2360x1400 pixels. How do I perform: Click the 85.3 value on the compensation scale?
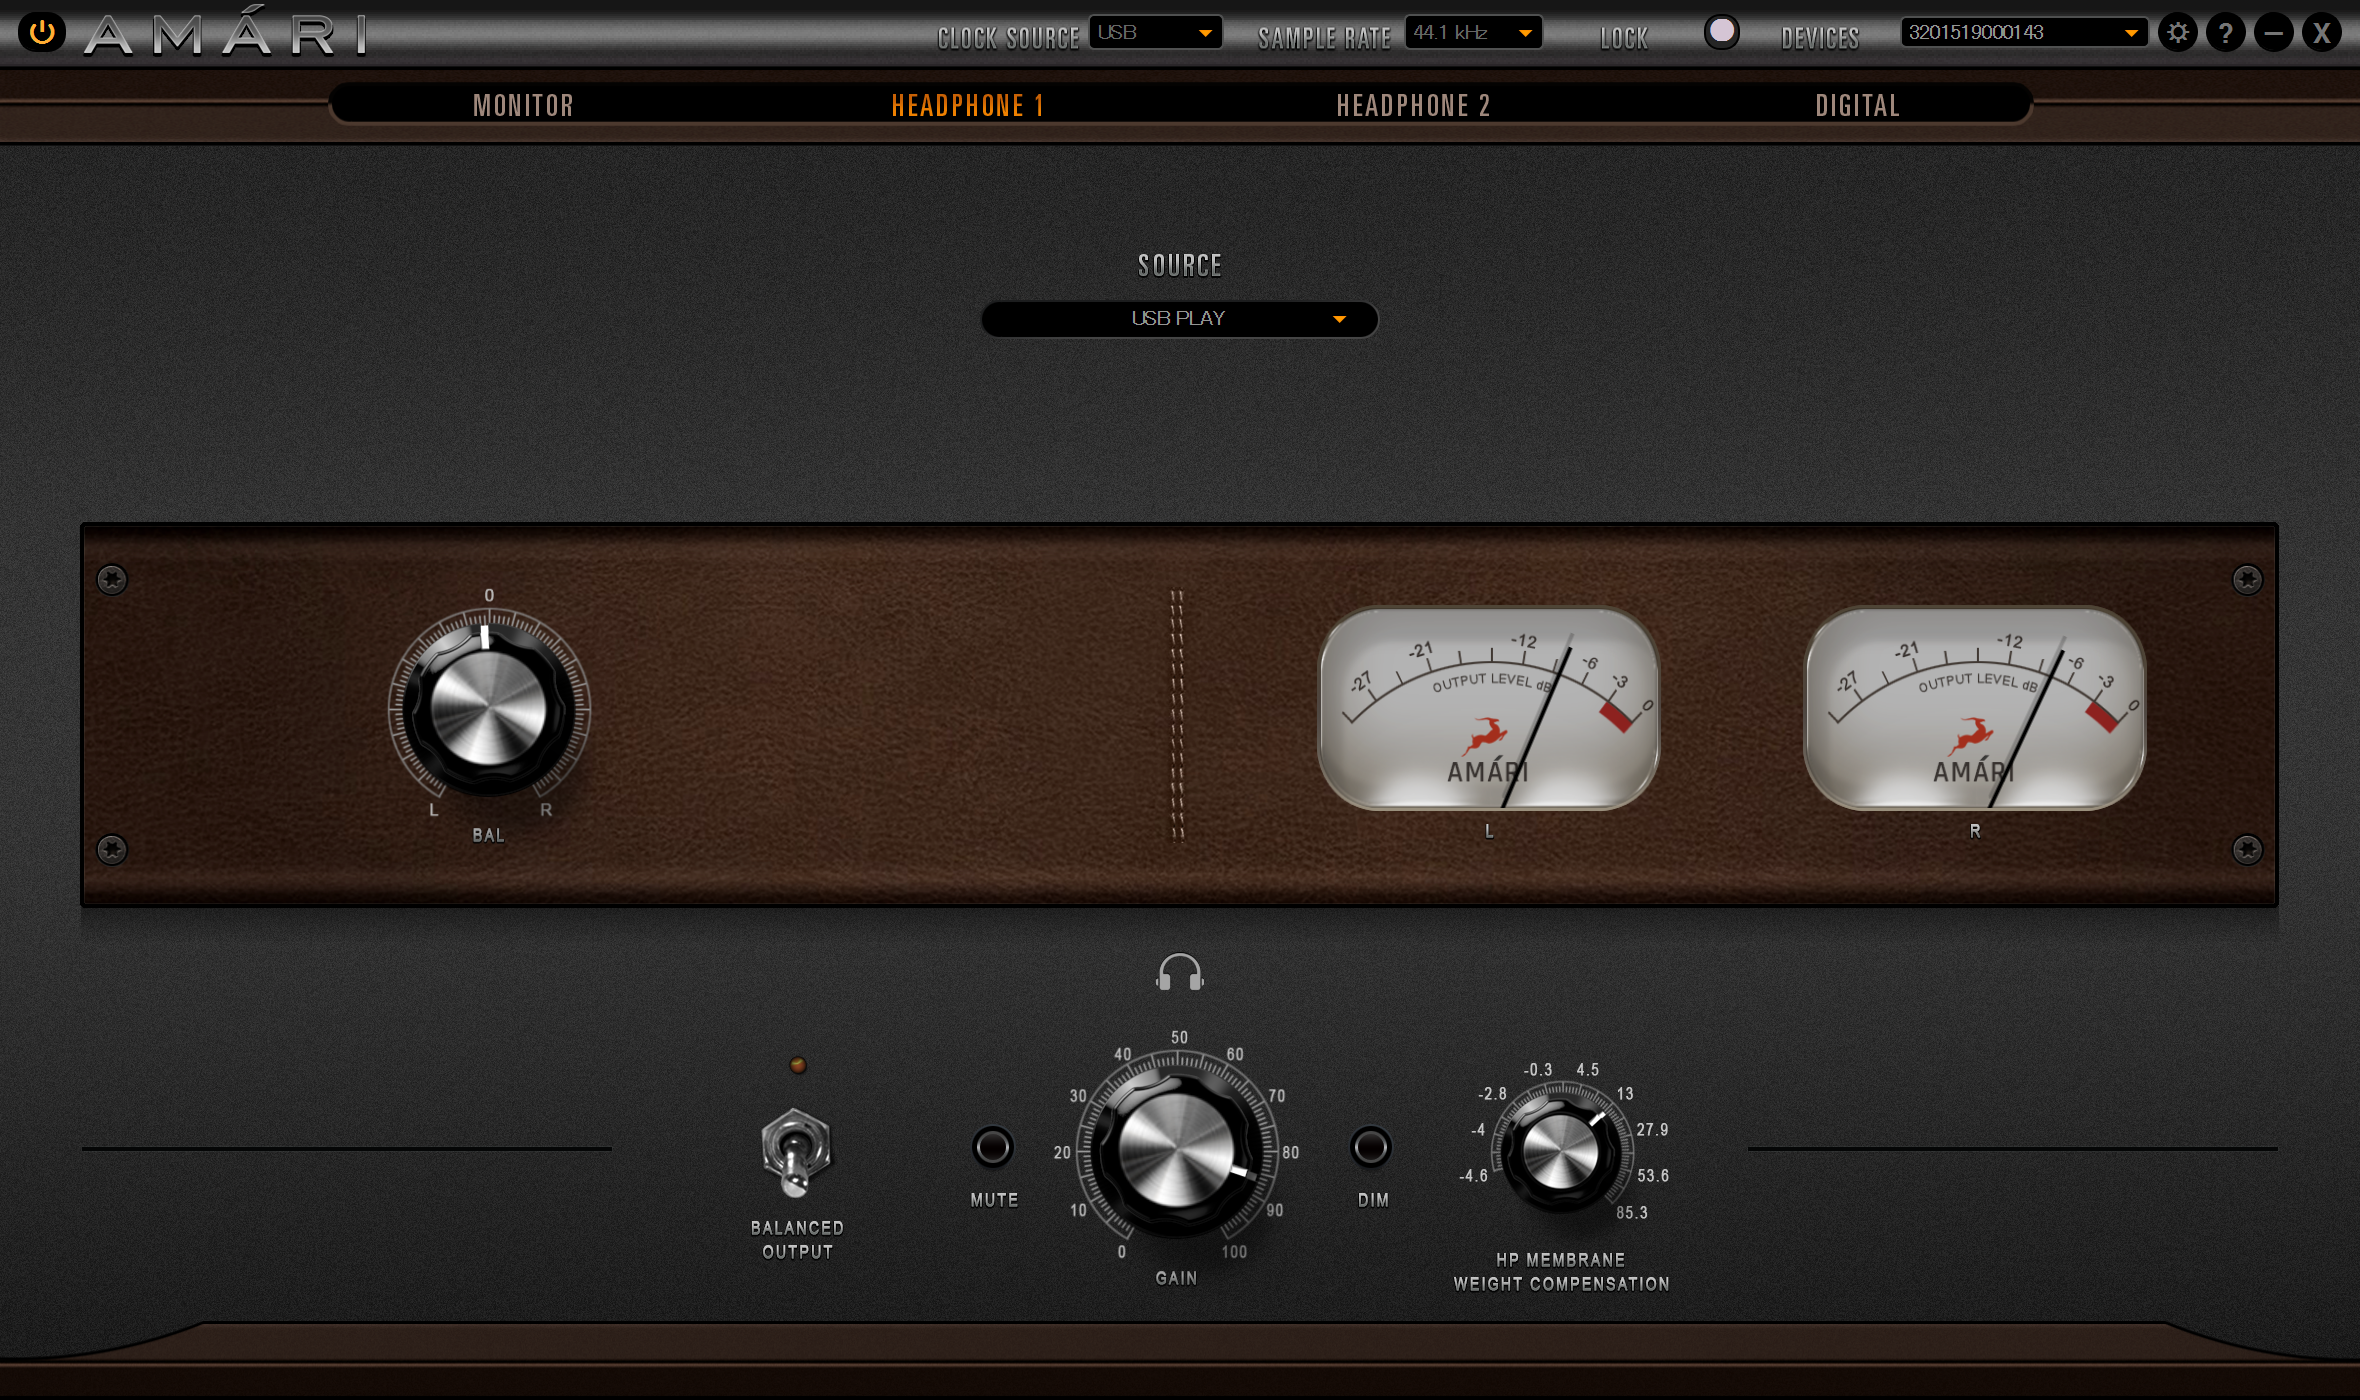tap(1632, 1213)
